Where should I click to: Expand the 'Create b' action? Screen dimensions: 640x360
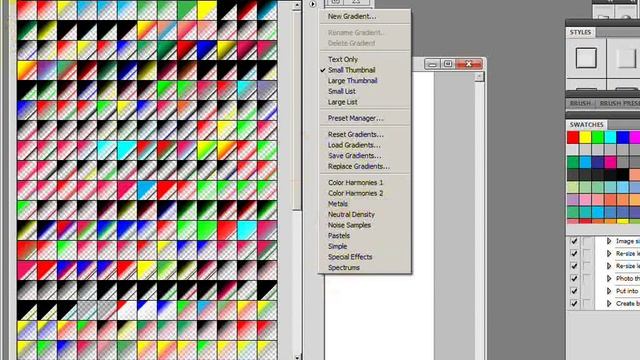609,303
